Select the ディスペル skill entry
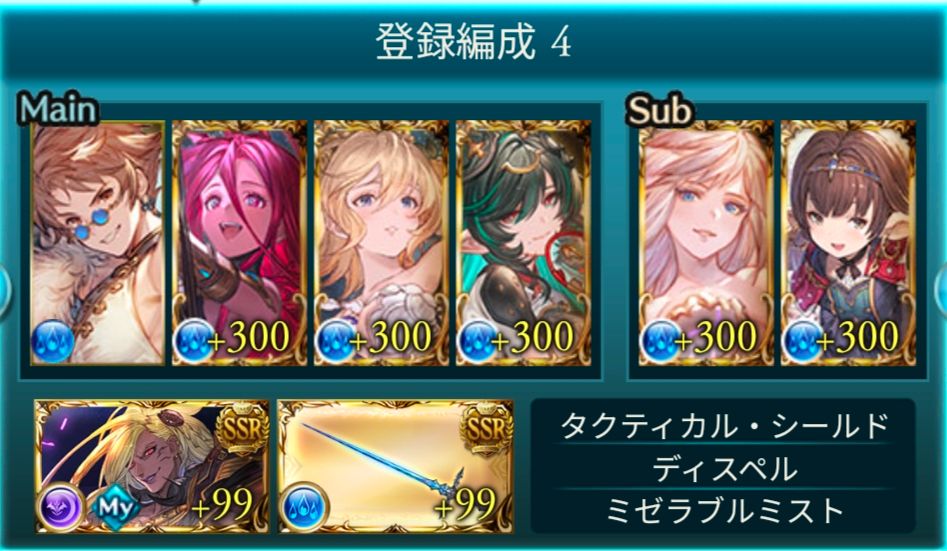 pos(724,469)
